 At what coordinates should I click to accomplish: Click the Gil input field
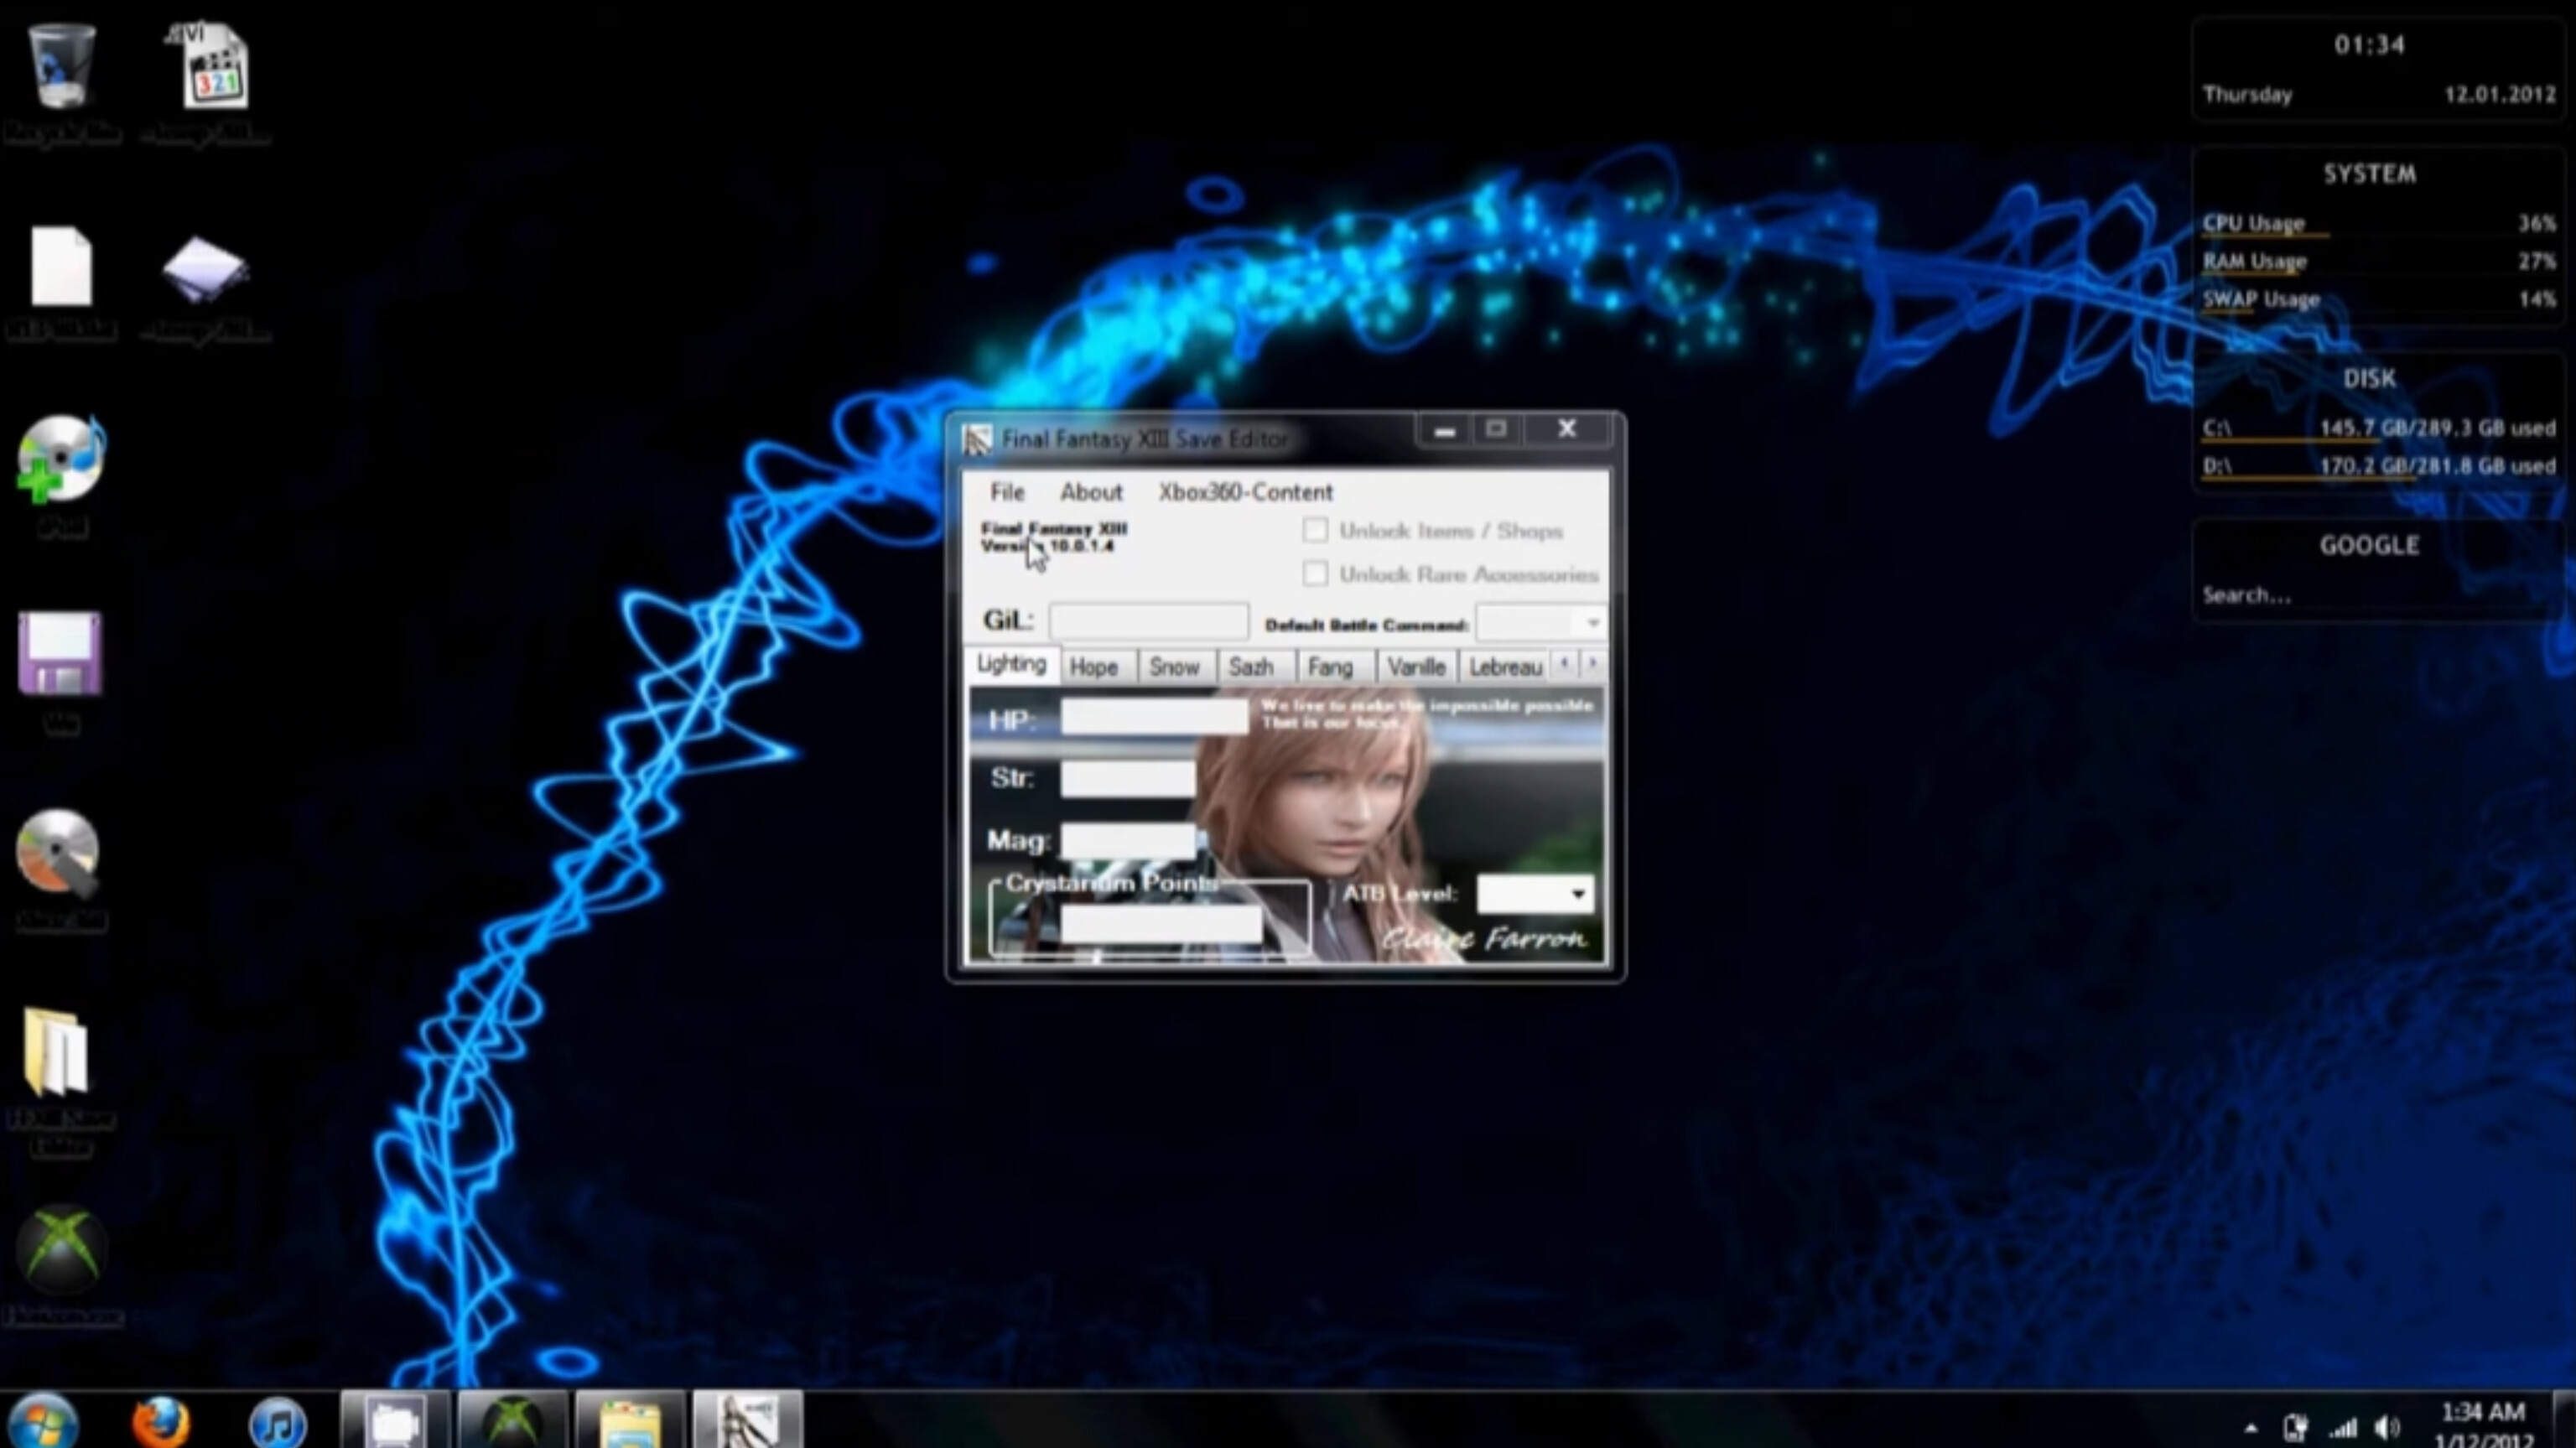tap(1148, 621)
